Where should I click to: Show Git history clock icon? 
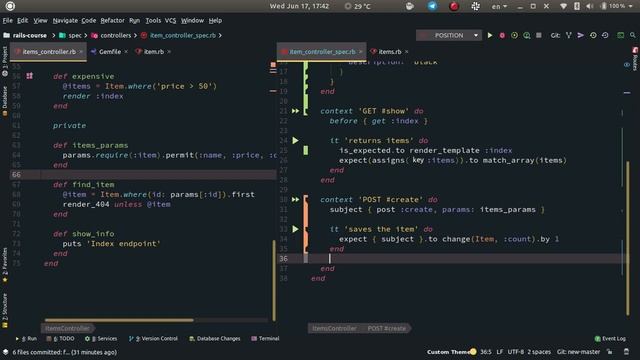tap(593, 36)
